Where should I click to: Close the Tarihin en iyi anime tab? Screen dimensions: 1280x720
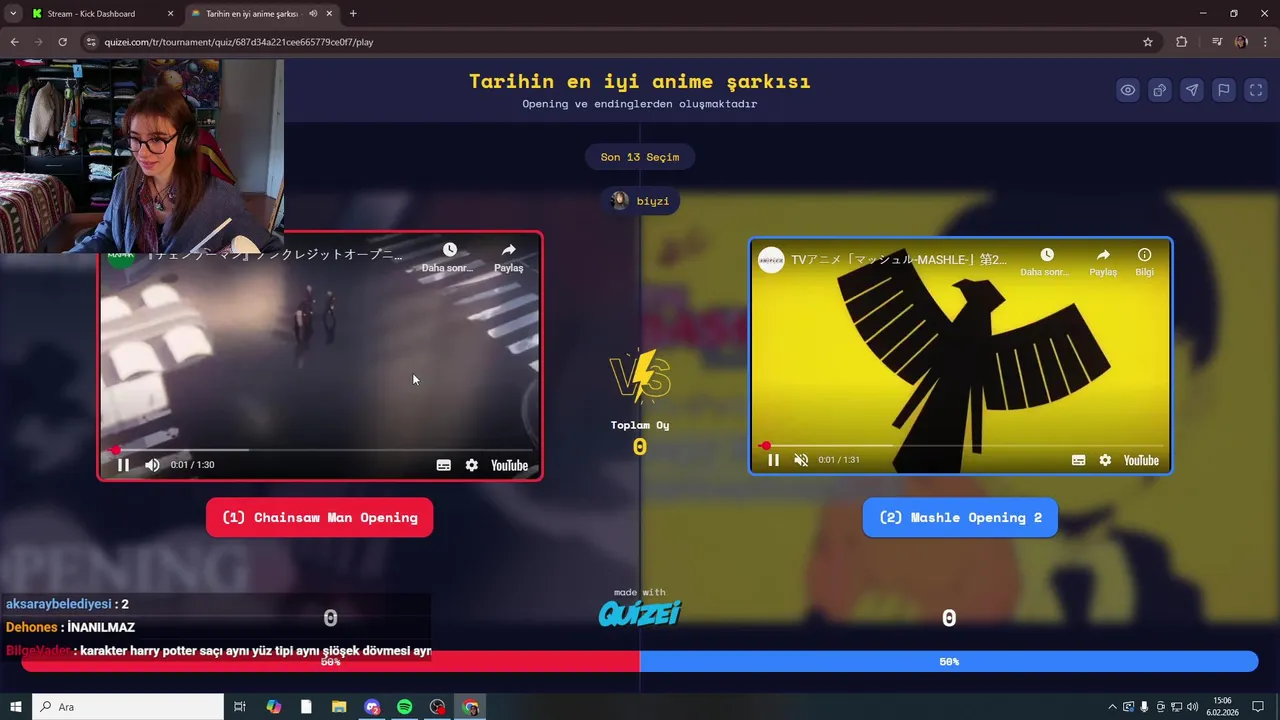point(330,14)
